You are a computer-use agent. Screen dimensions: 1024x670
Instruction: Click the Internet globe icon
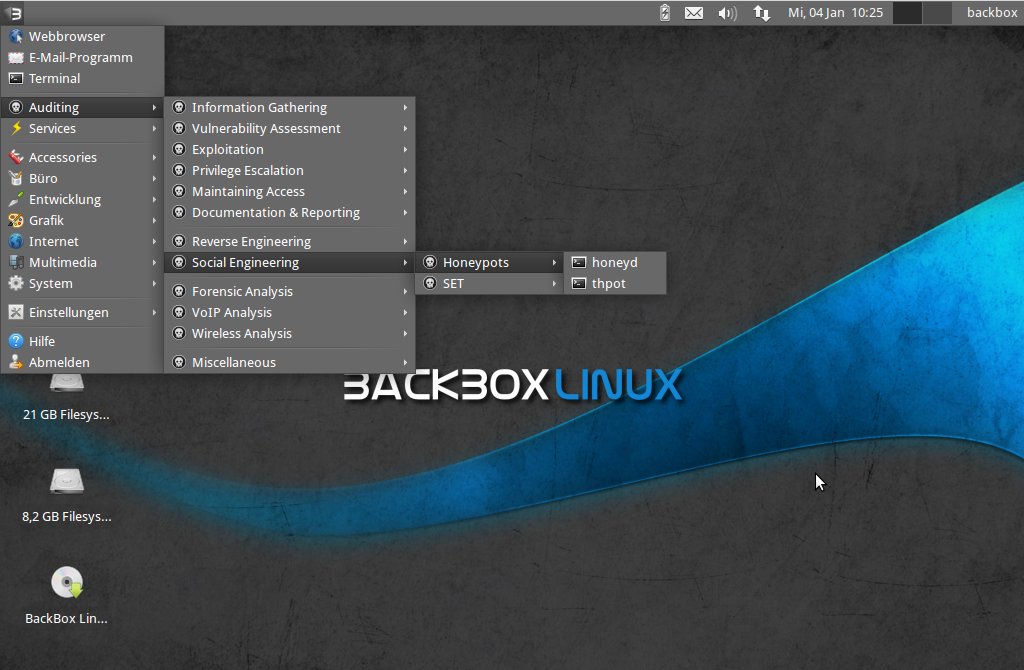pyautogui.click(x=16, y=242)
